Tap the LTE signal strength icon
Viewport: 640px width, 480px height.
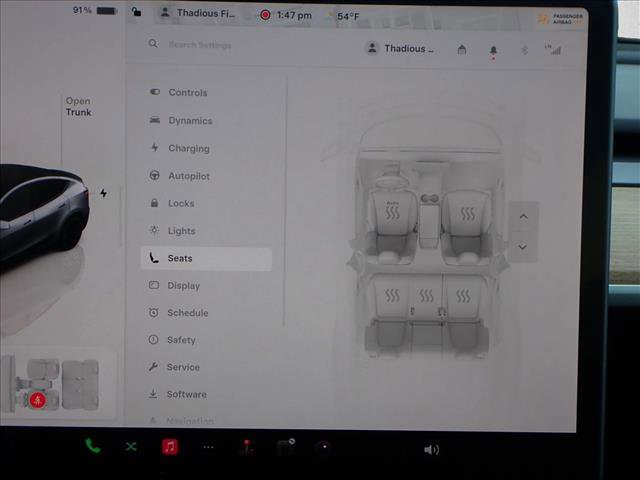[x=553, y=50]
